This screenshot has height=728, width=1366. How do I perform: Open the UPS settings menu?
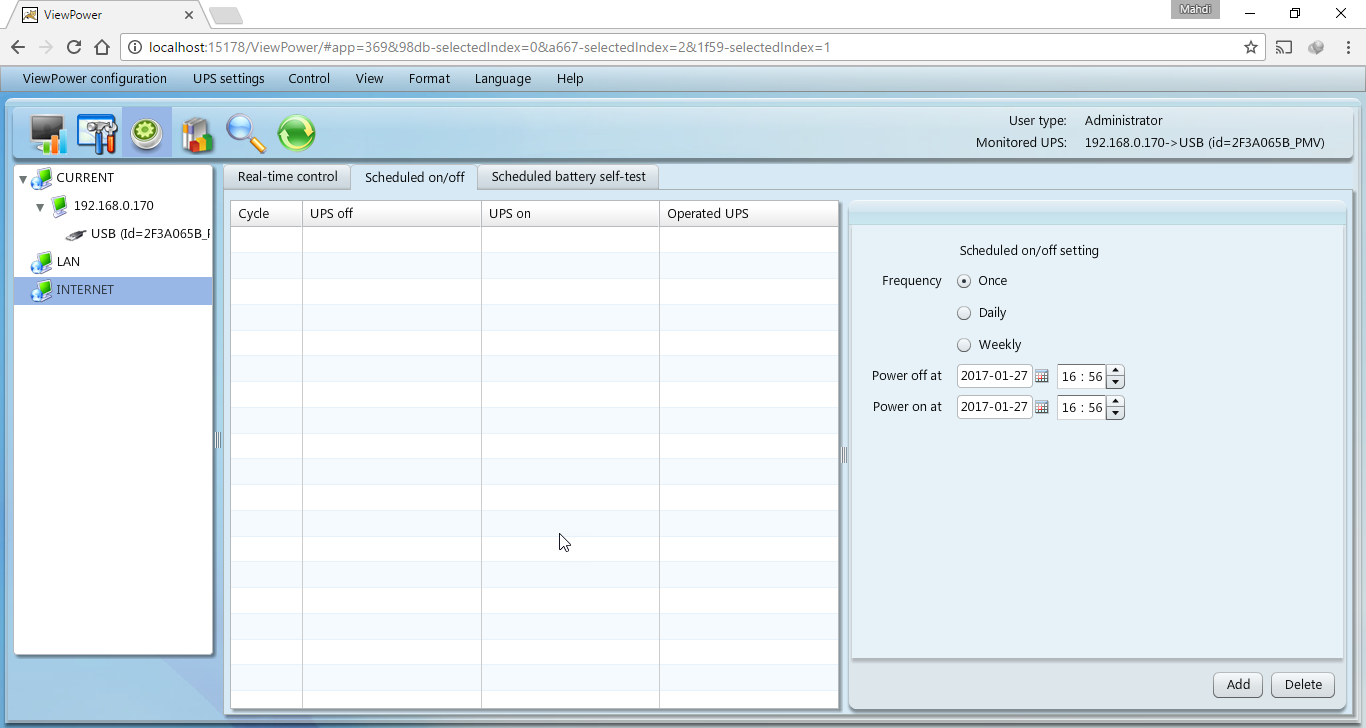[228, 79]
